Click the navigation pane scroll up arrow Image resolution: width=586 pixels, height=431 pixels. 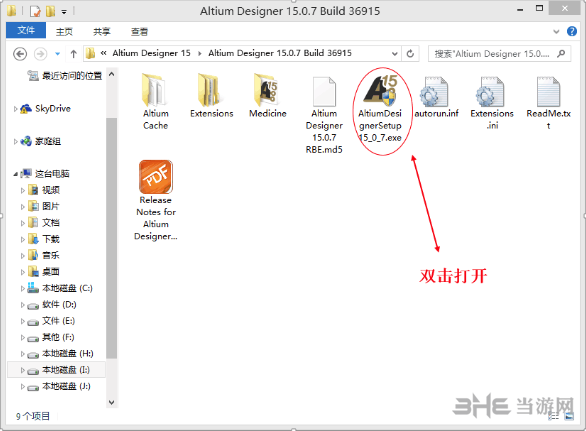click(x=111, y=74)
